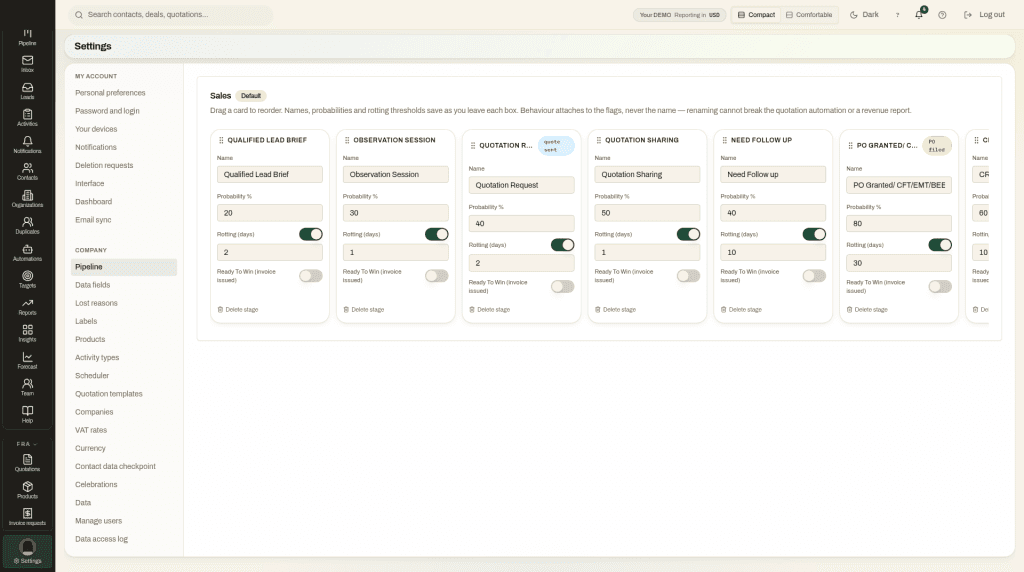Click the search contacts, deals, quotations field
The width and height of the screenshot is (1024, 572).
pyautogui.click(x=171, y=15)
